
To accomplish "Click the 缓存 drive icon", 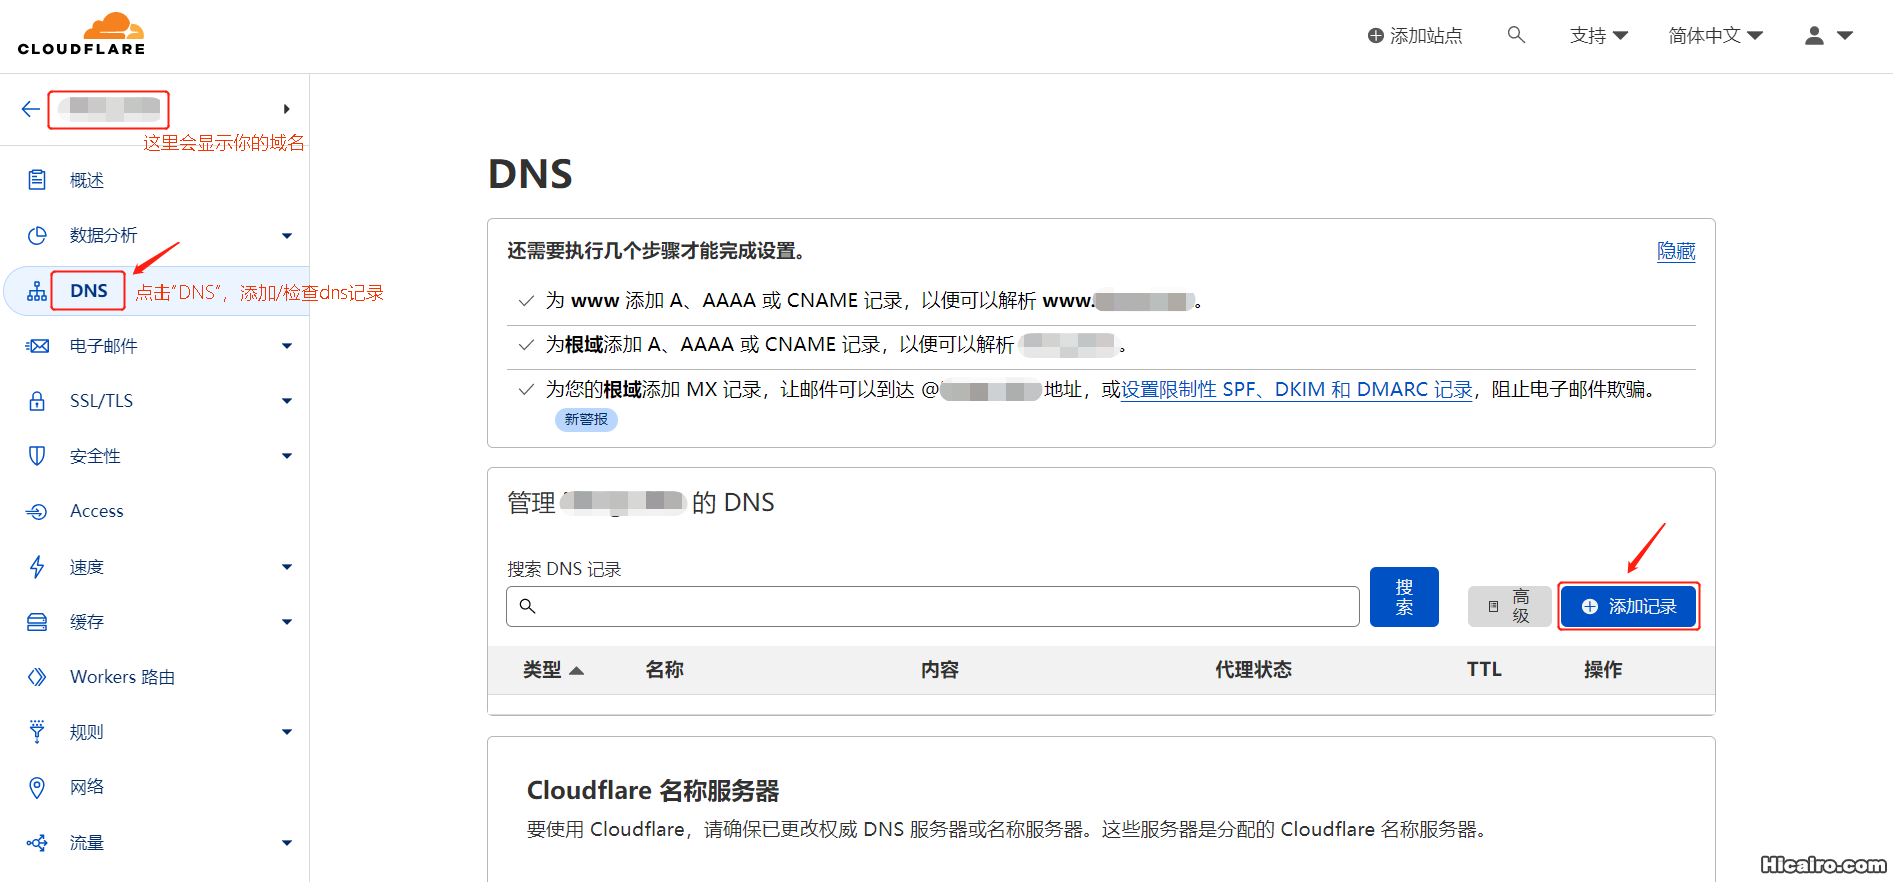I will pos(37,622).
